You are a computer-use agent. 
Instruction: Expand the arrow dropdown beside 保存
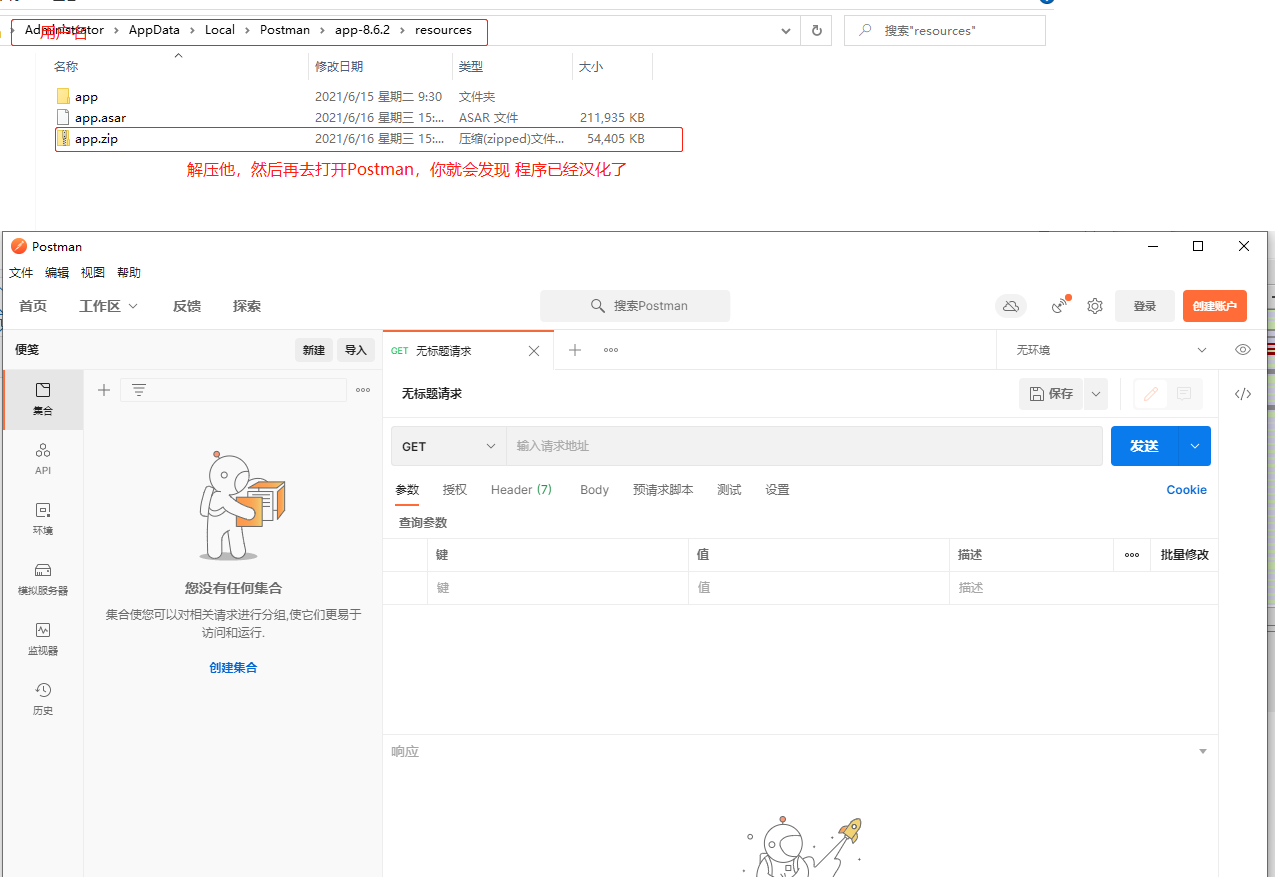[1096, 394]
